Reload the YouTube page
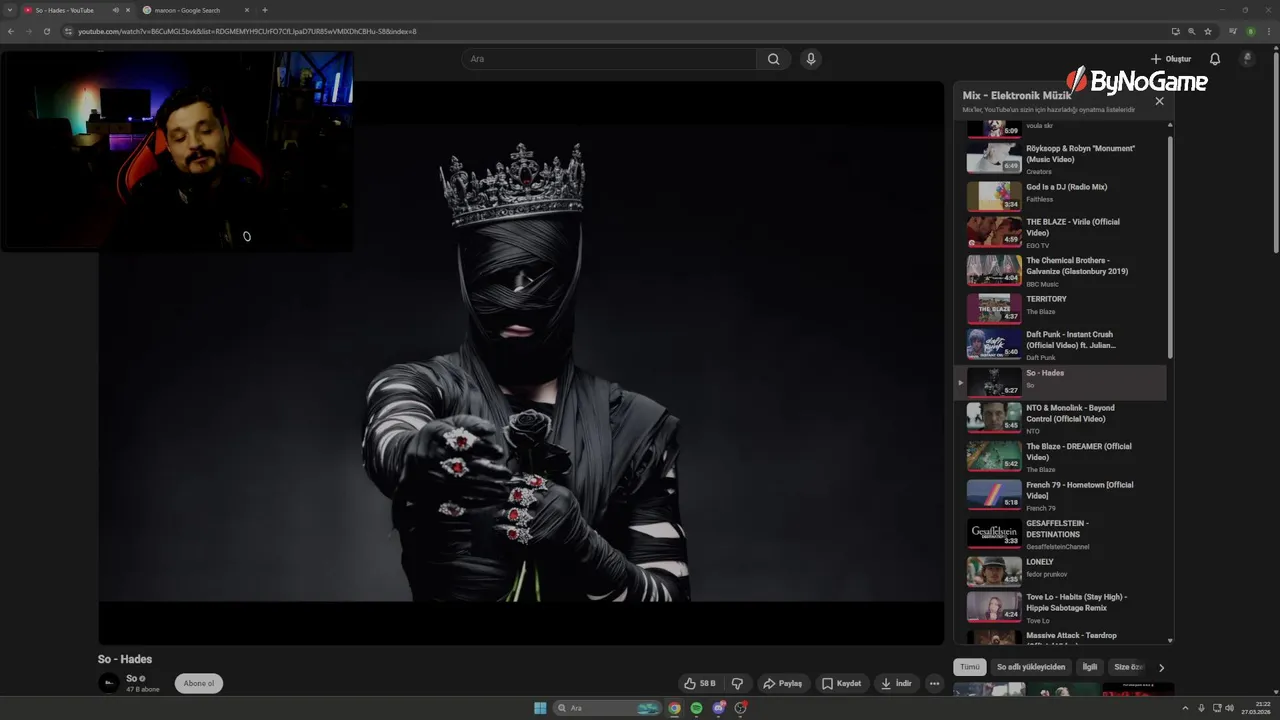 46,31
